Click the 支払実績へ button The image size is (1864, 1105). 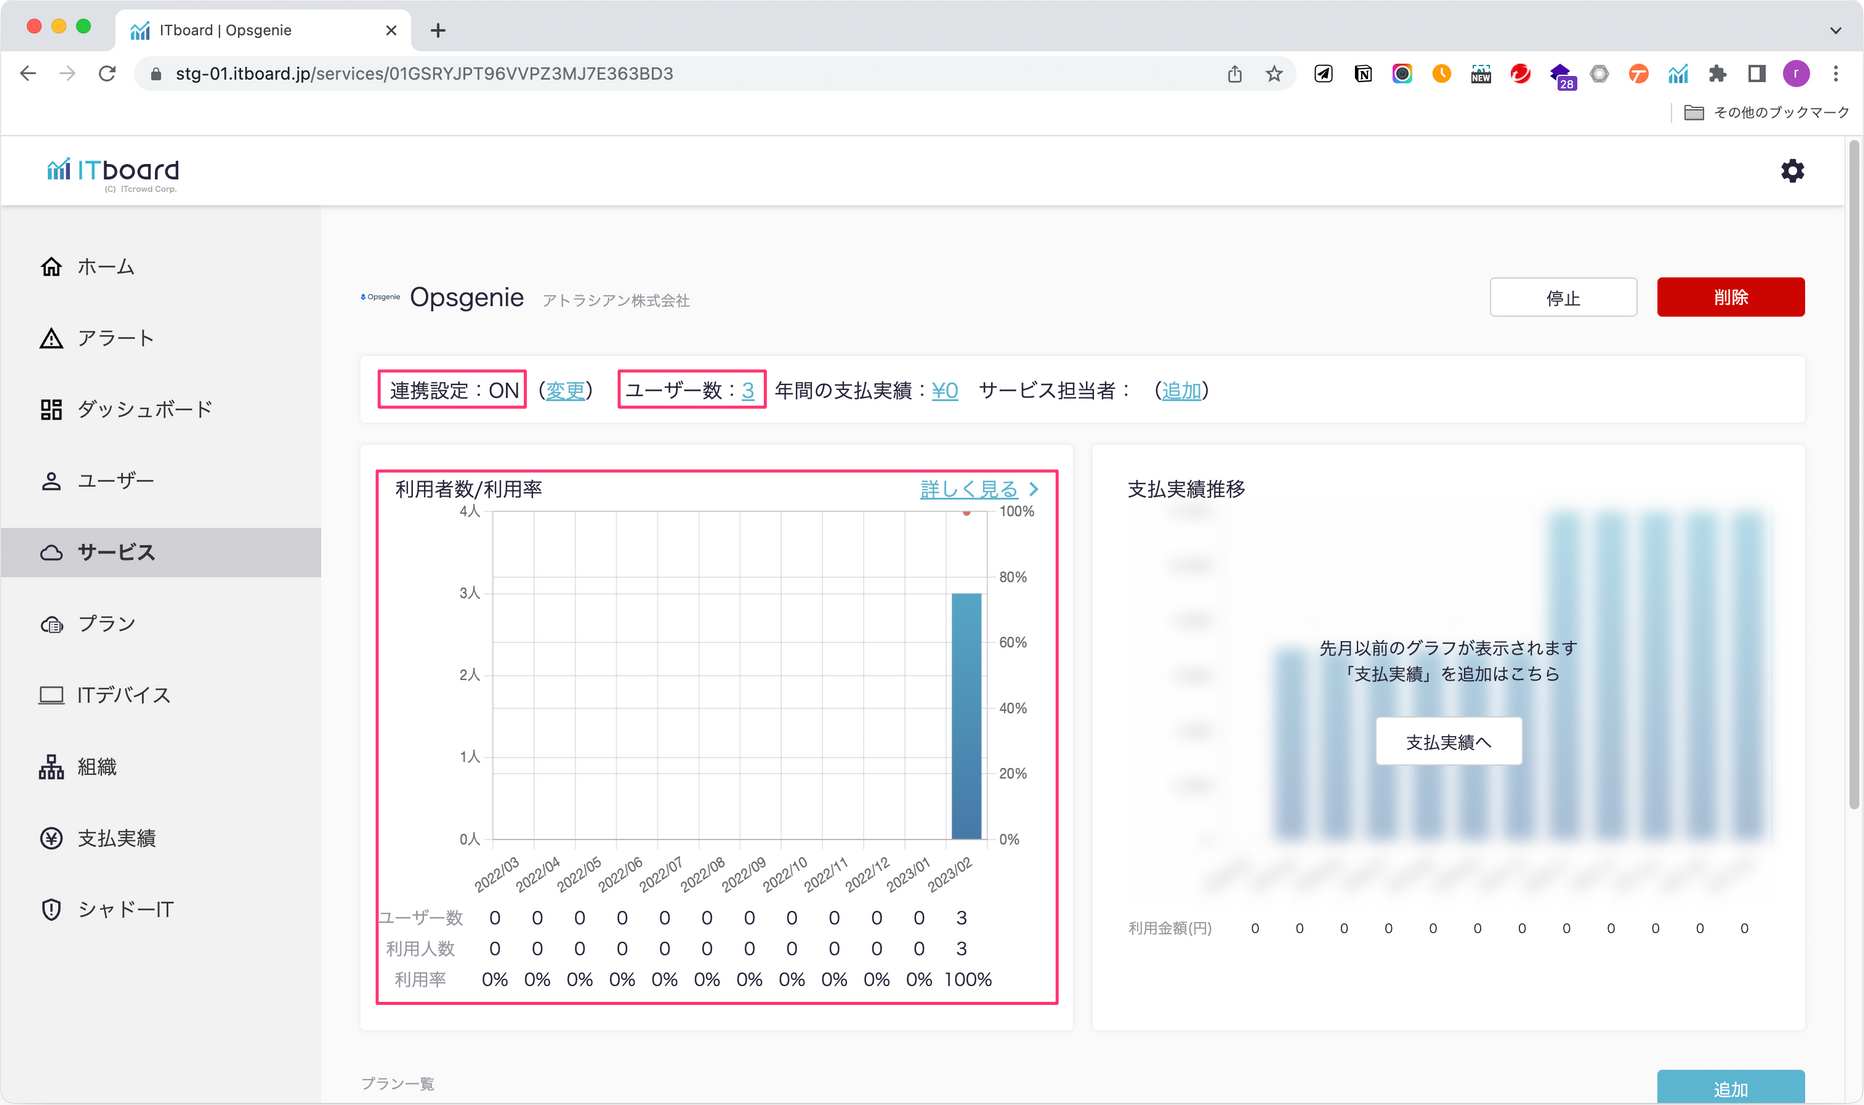(x=1448, y=742)
